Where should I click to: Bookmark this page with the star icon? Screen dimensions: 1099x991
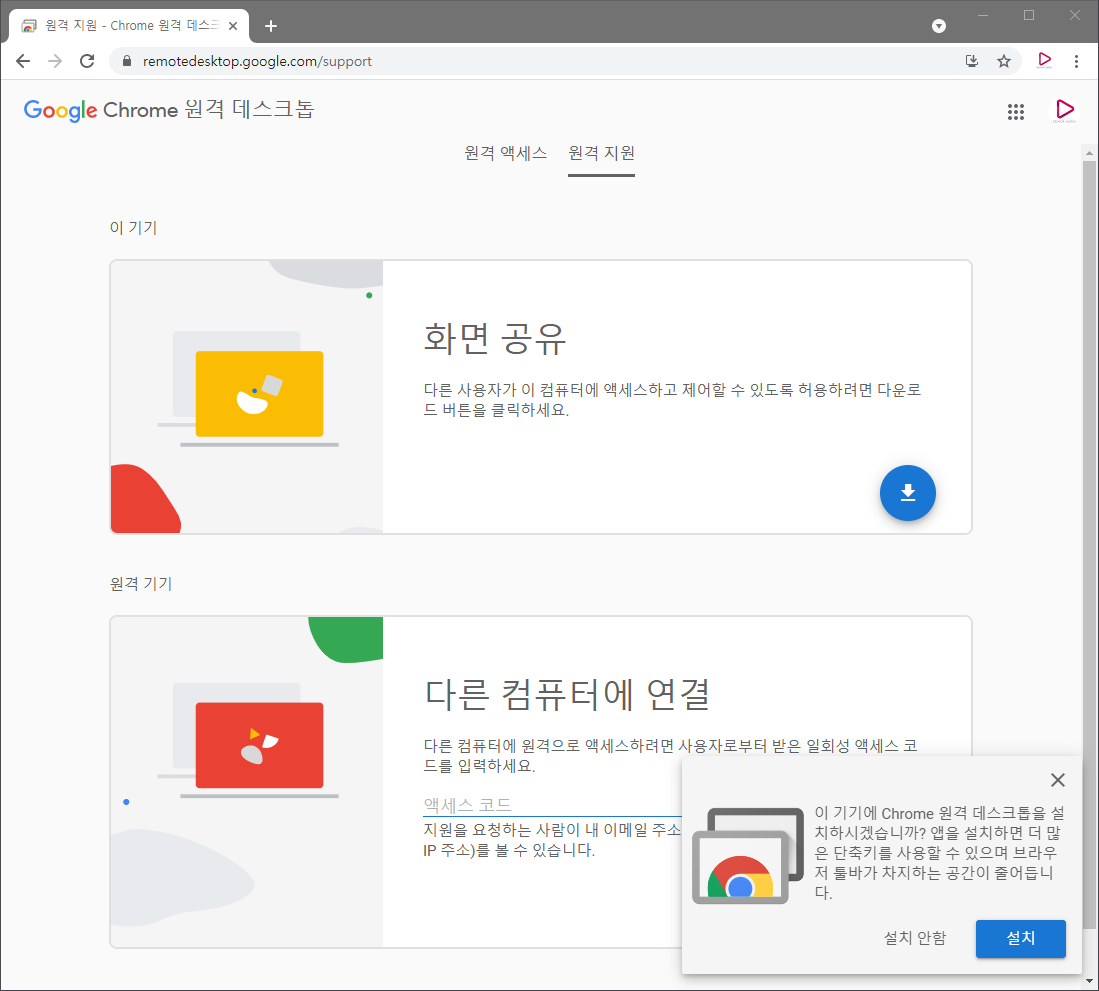click(x=1004, y=61)
